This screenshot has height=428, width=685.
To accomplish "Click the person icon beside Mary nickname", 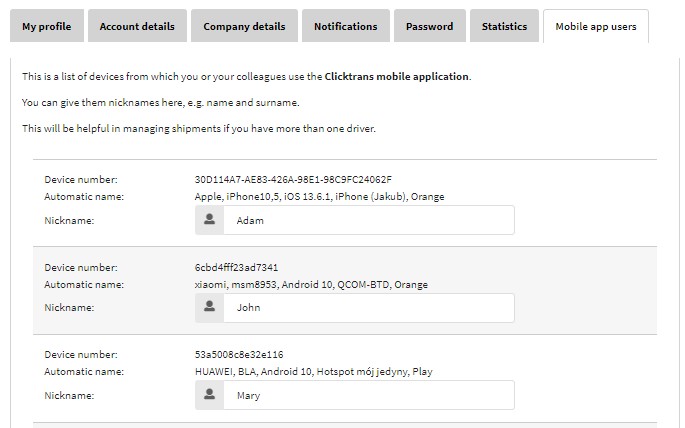I will click(x=210, y=396).
